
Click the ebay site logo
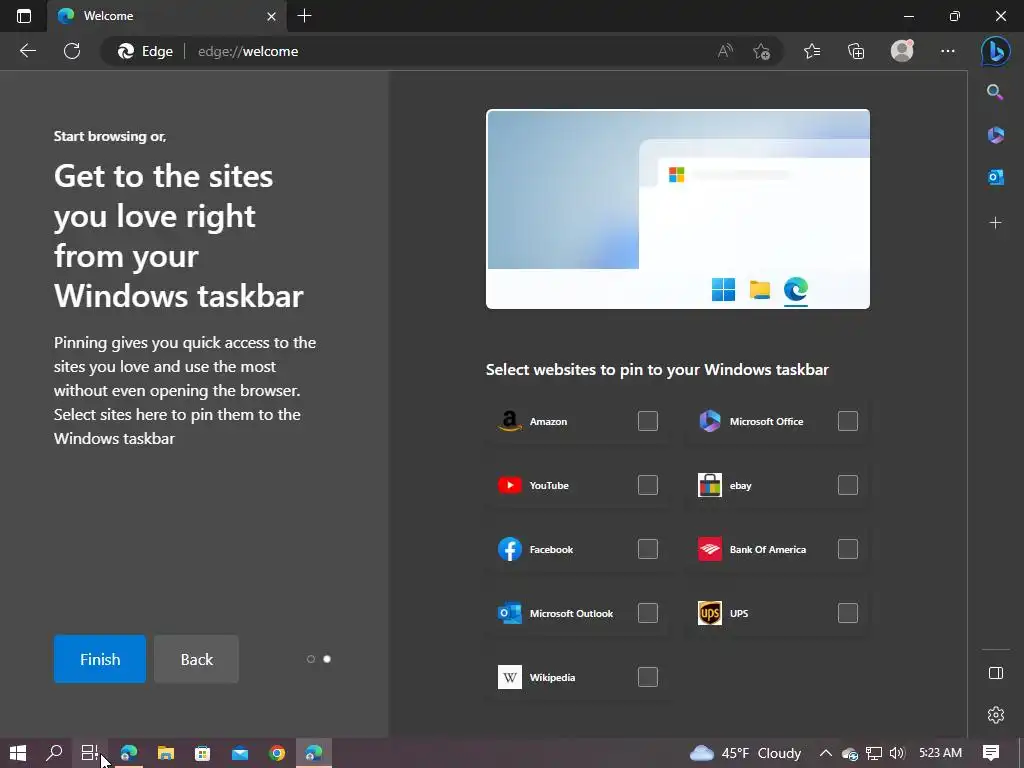point(710,485)
